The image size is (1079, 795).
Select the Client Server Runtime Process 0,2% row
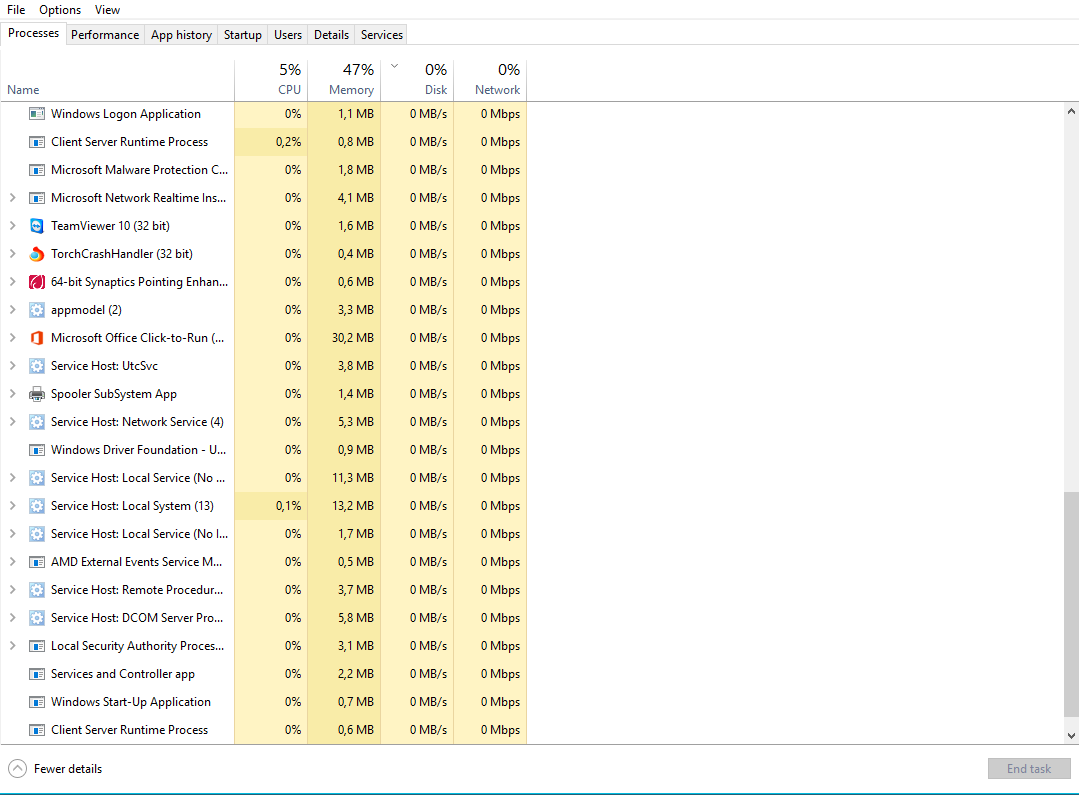(x=264, y=142)
